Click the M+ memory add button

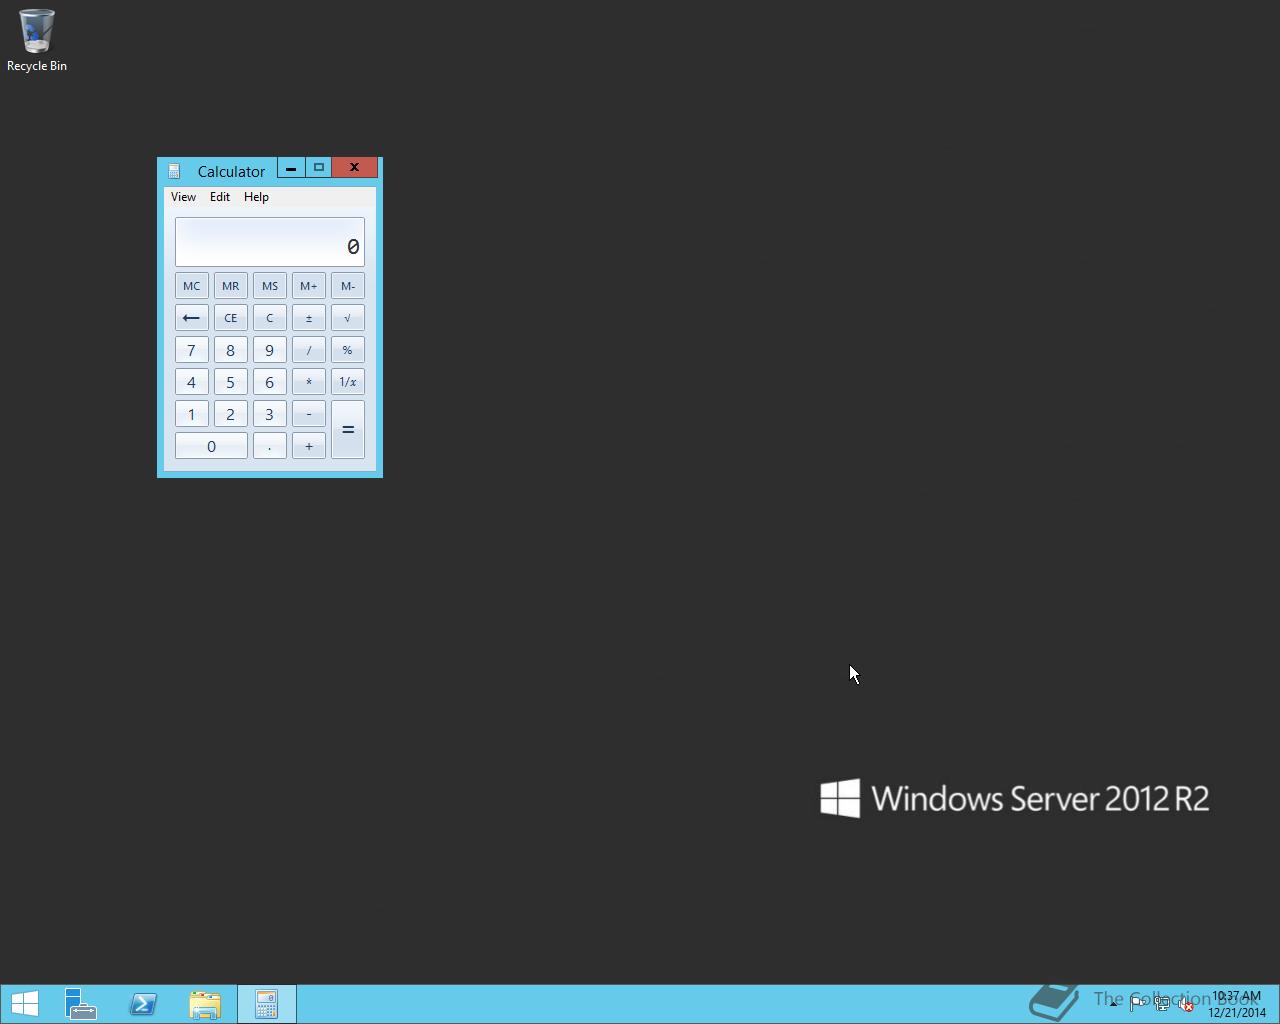[x=308, y=286]
